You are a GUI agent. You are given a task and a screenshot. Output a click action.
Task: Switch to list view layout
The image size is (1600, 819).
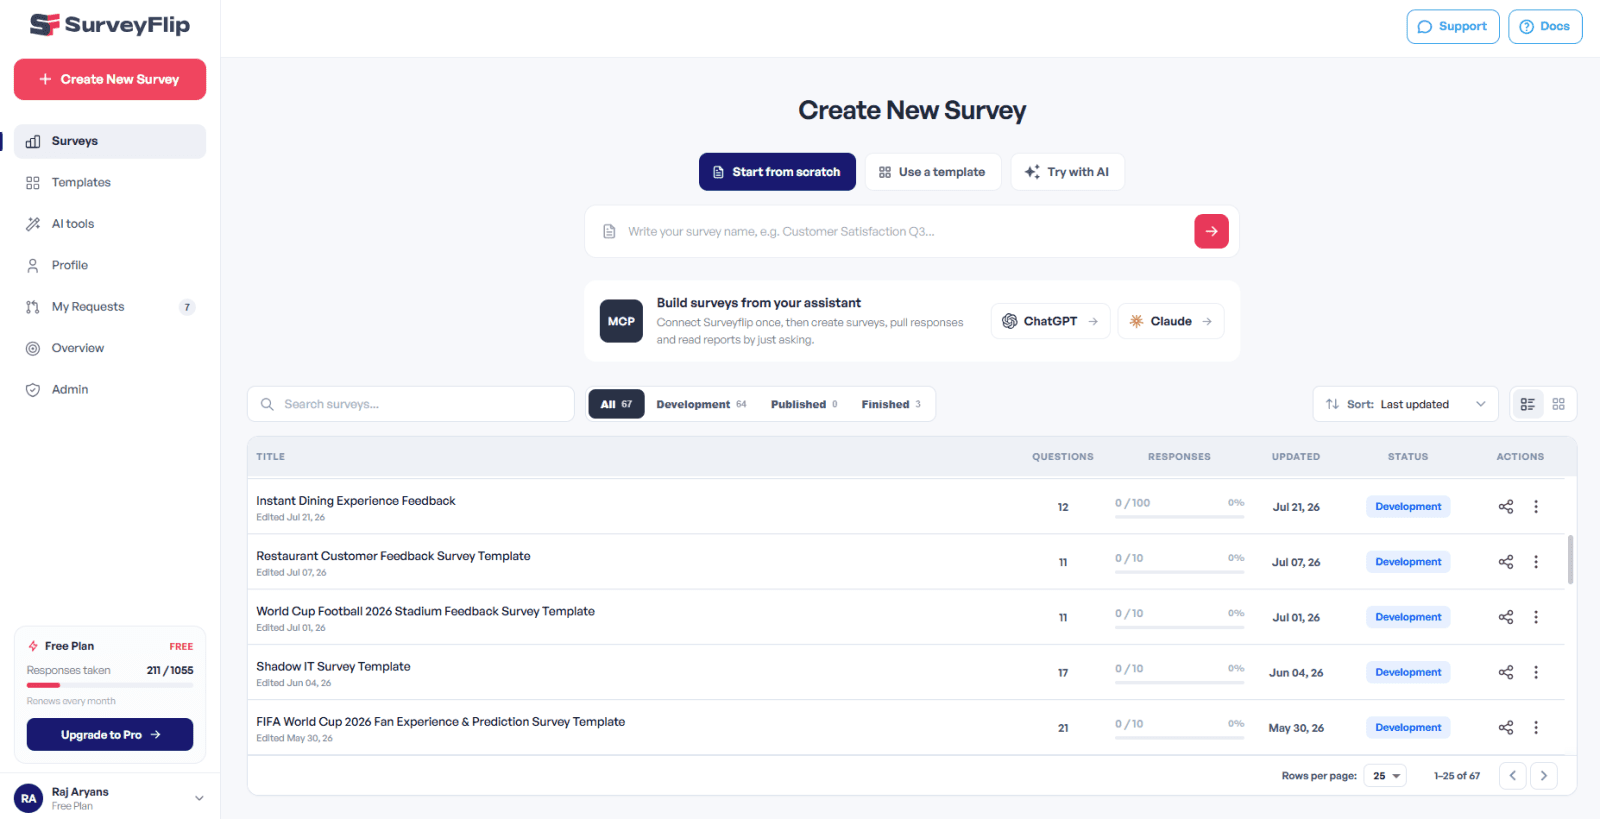point(1528,404)
